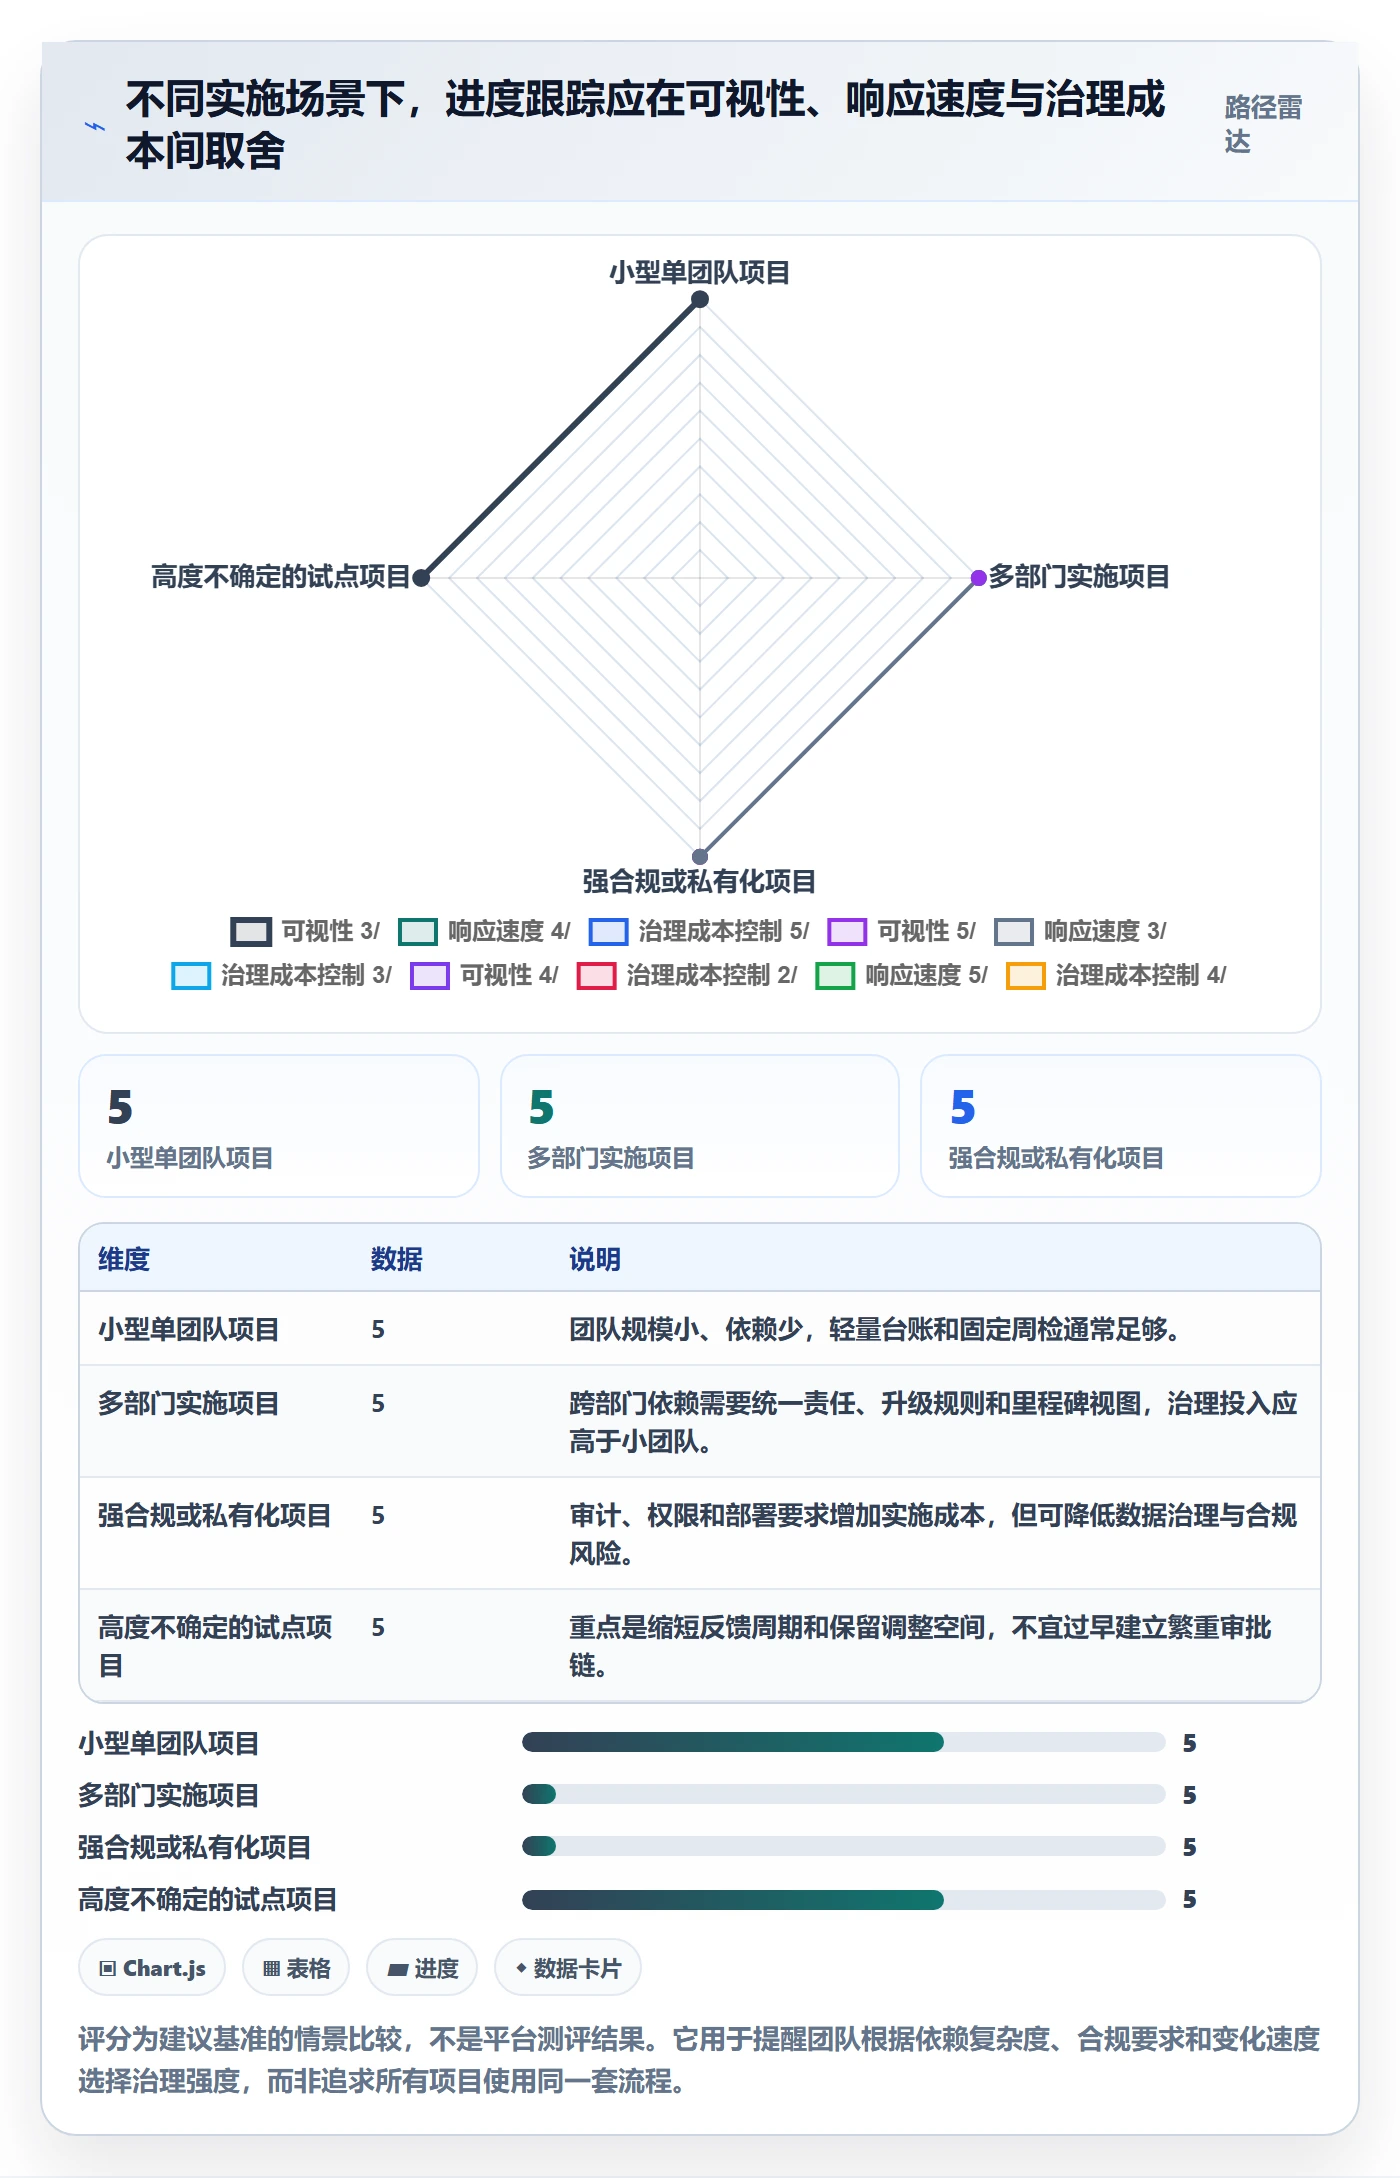Click the 小型单团队项目 progress bar
Viewport: 1400px width, 2178px height.
point(843,1743)
